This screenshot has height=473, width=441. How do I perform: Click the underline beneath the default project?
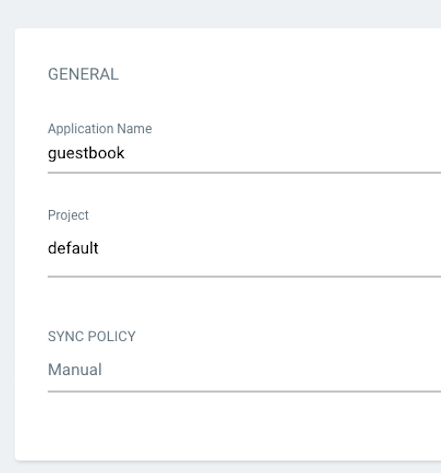coord(244,276)
